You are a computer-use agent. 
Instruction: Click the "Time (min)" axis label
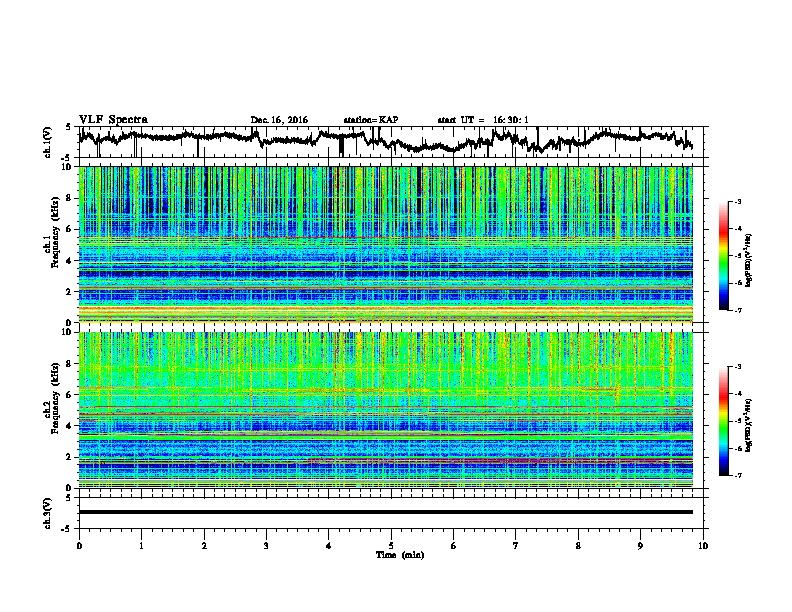click(x=400, y=555)
